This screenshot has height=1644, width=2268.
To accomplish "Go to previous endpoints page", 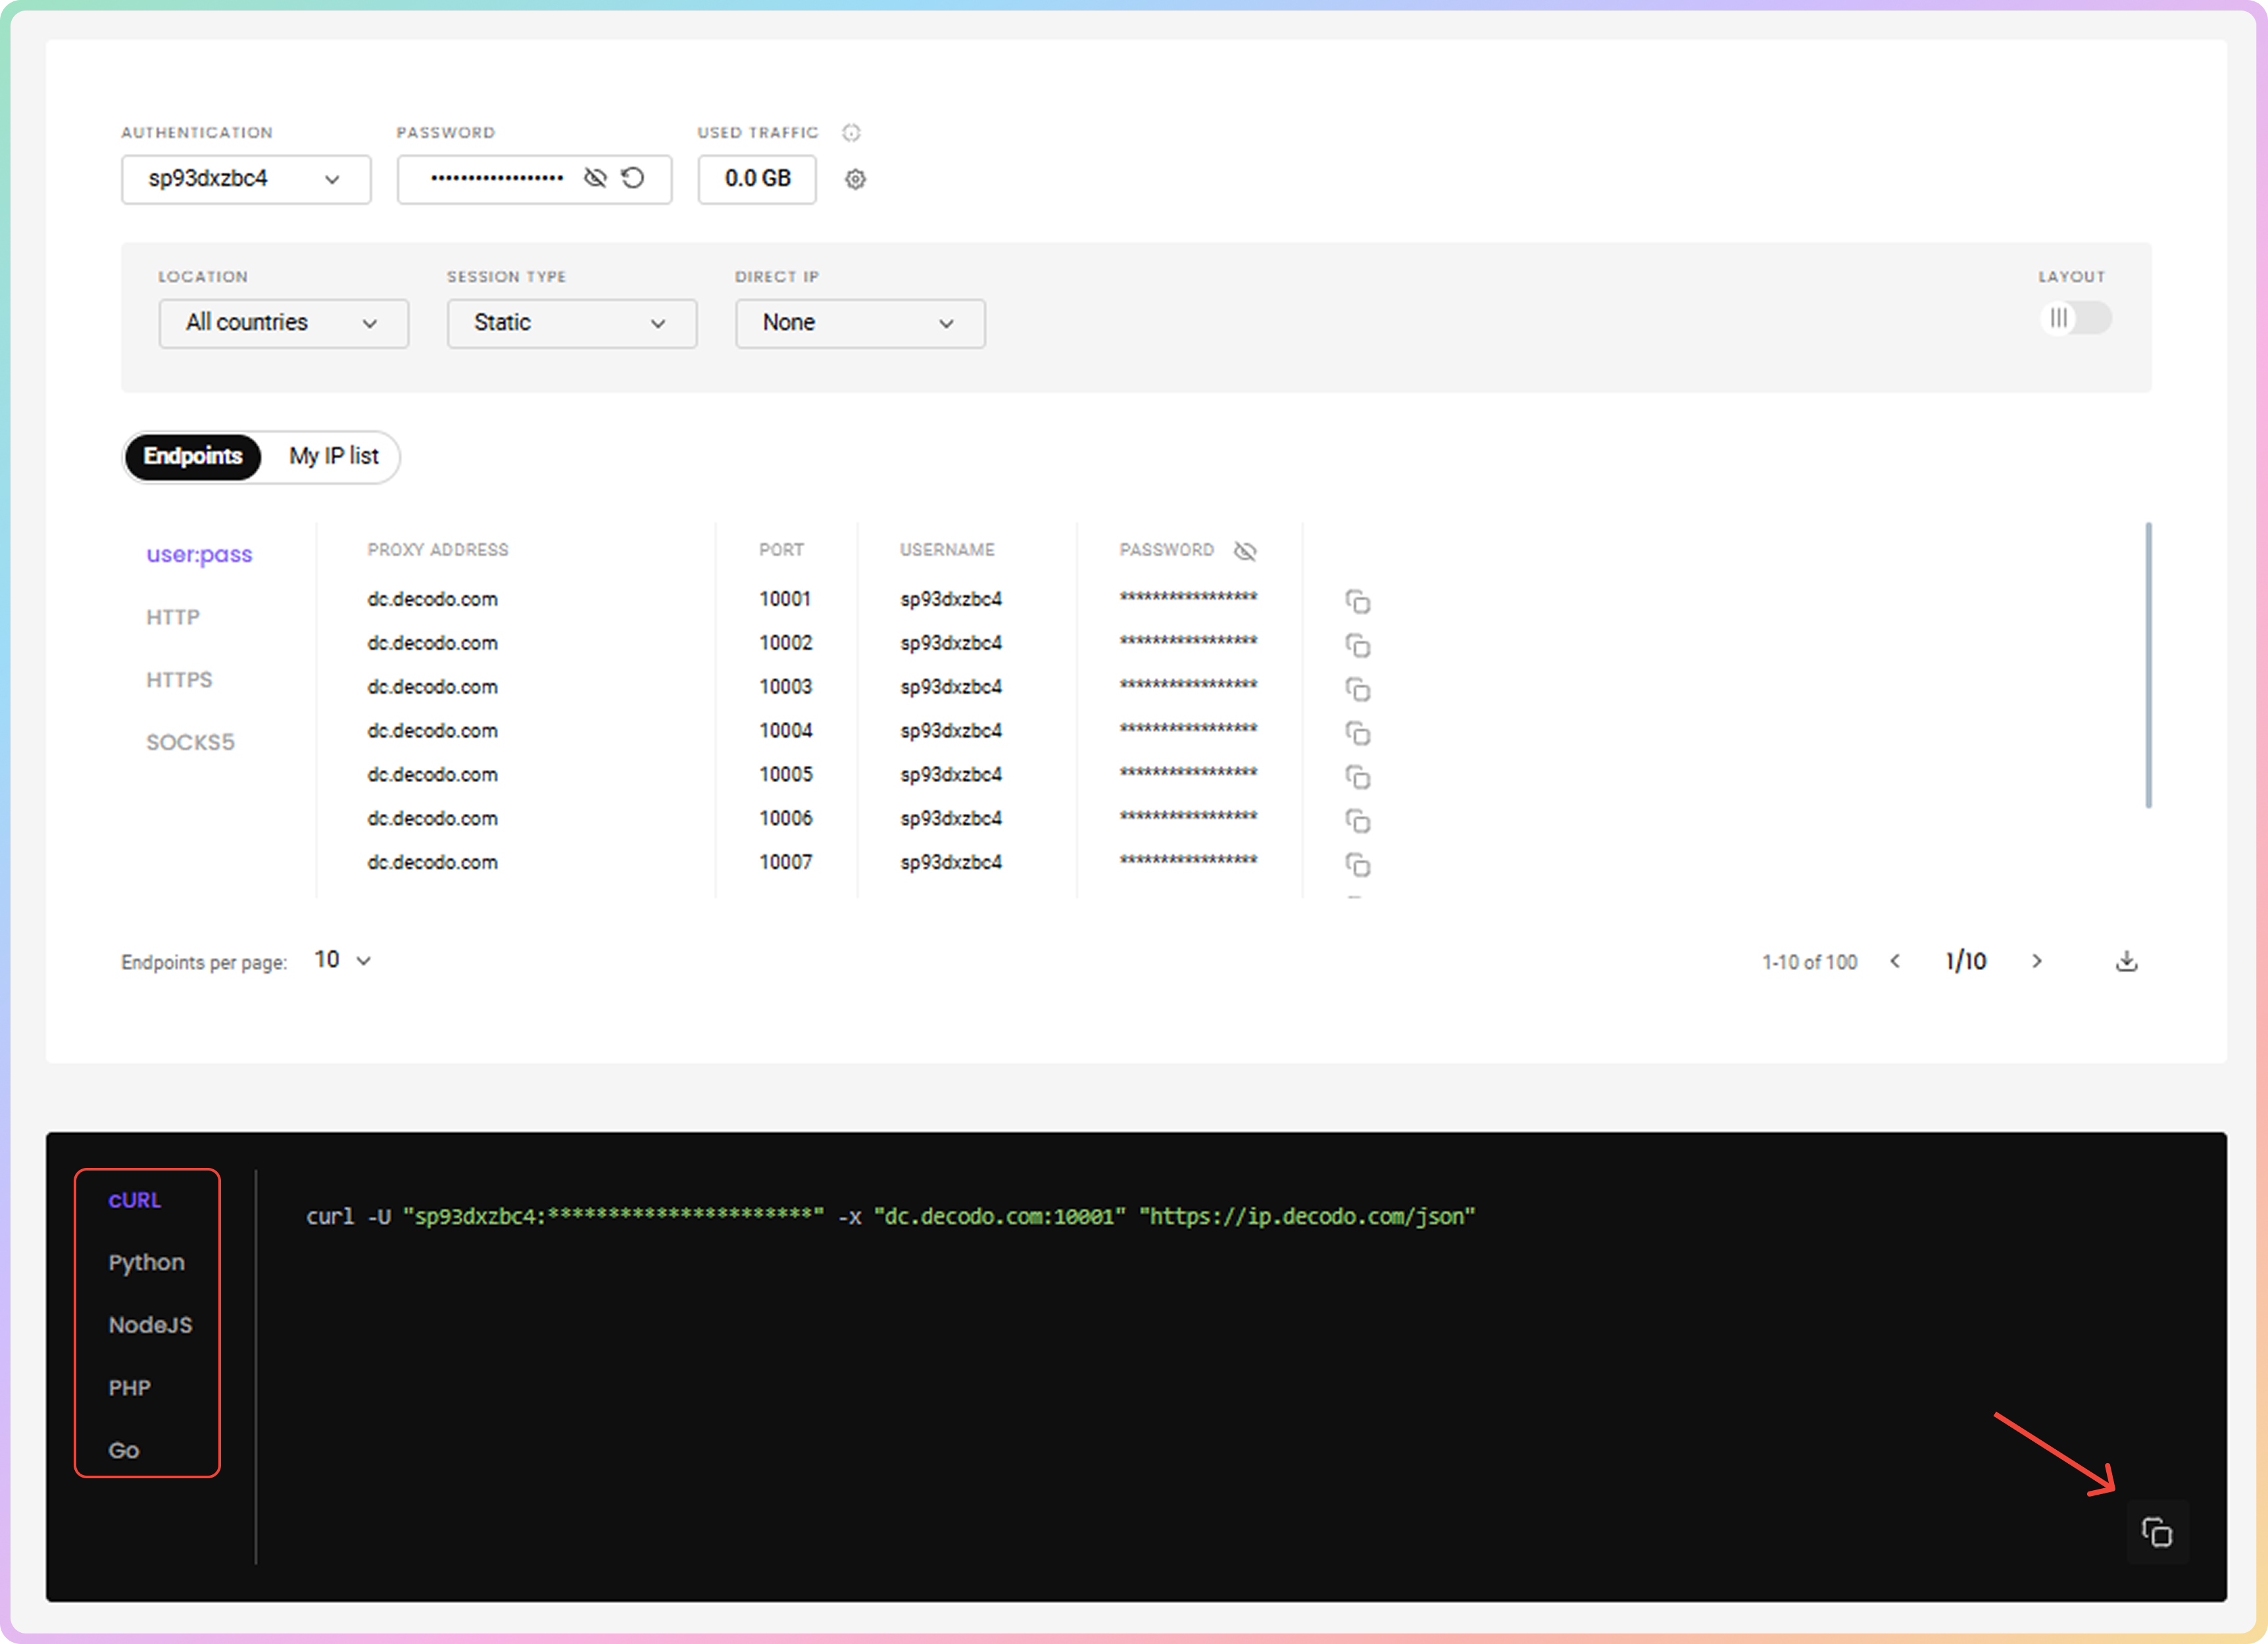I will point(1895,961).
